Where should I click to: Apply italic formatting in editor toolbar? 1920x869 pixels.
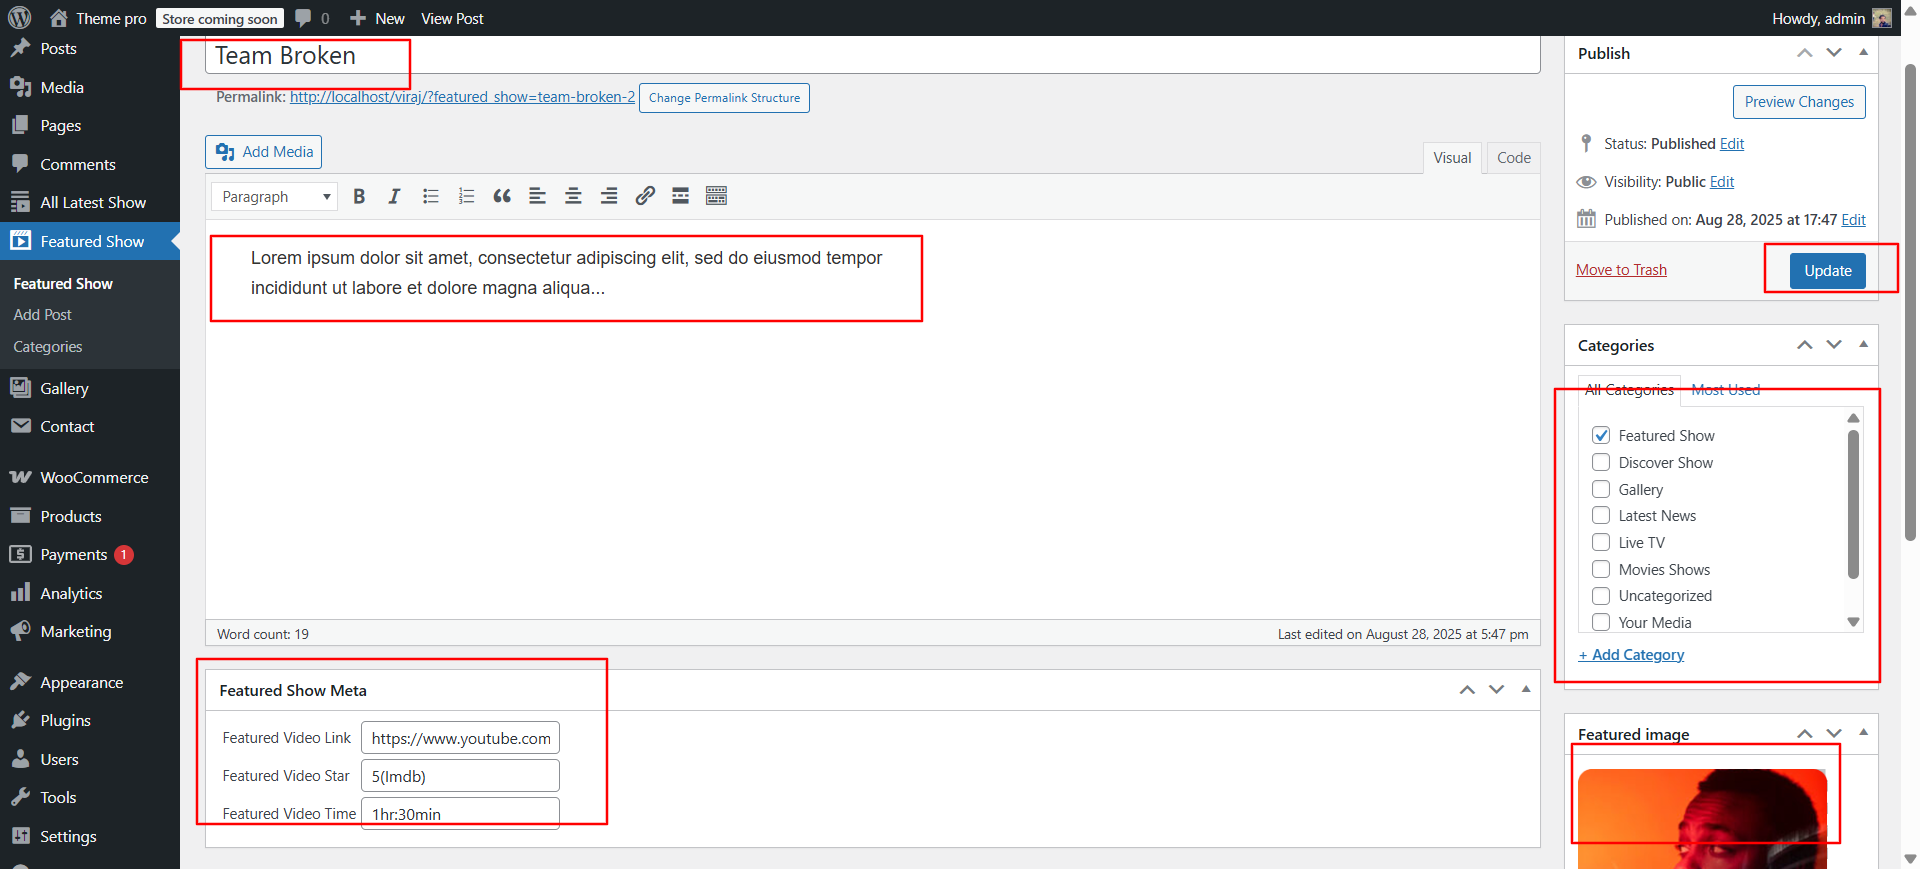pyautogui.click(x=394, y=197)
